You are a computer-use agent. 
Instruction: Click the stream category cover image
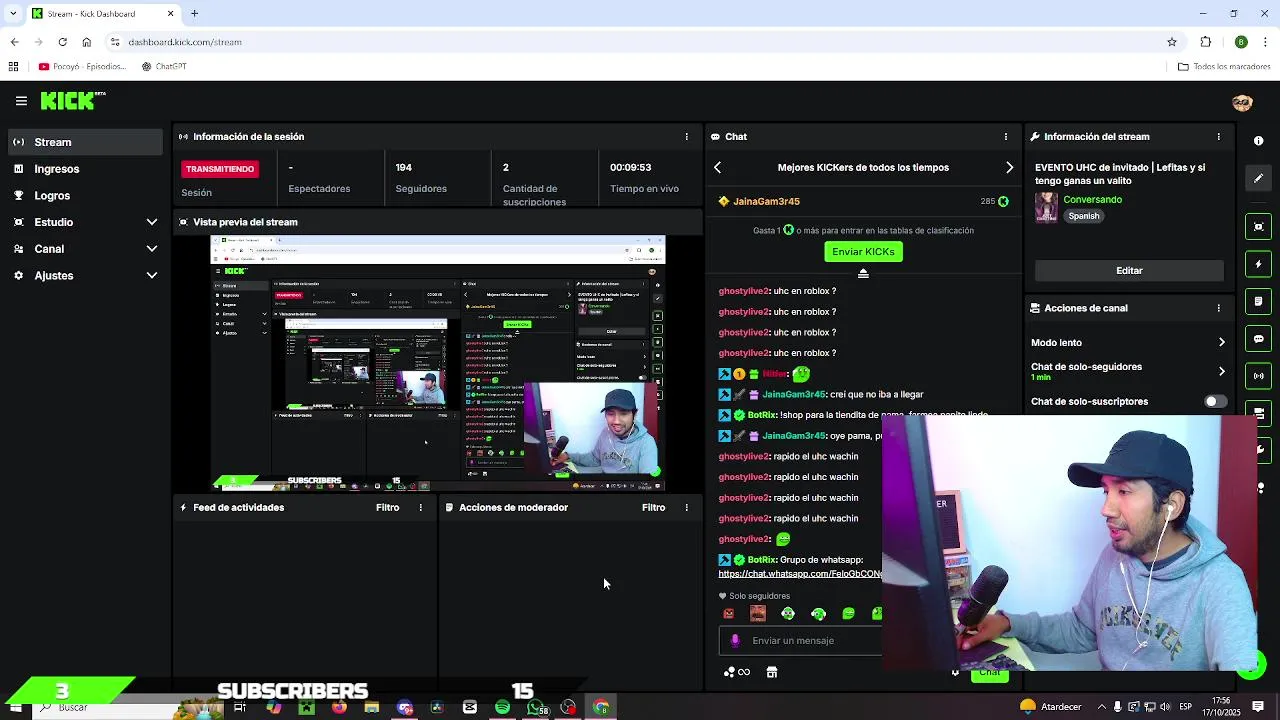click(x=1046, y=207)
